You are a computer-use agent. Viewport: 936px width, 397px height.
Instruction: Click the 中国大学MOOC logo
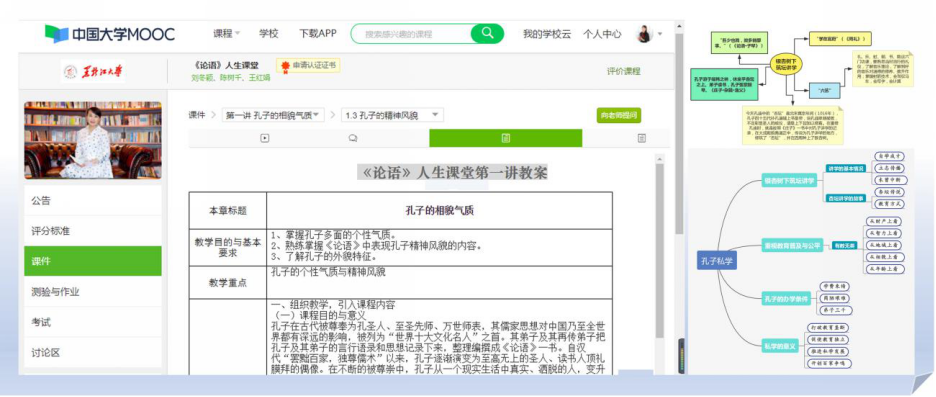[110, 34]
